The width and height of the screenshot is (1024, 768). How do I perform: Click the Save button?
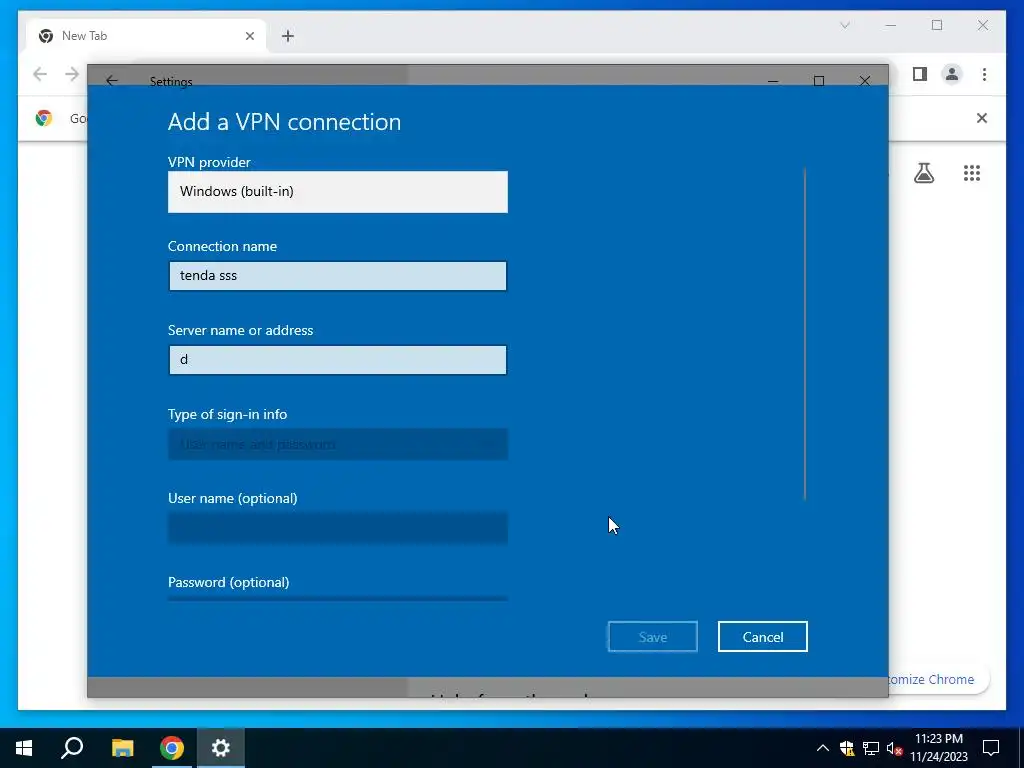[x=652, y=637]
